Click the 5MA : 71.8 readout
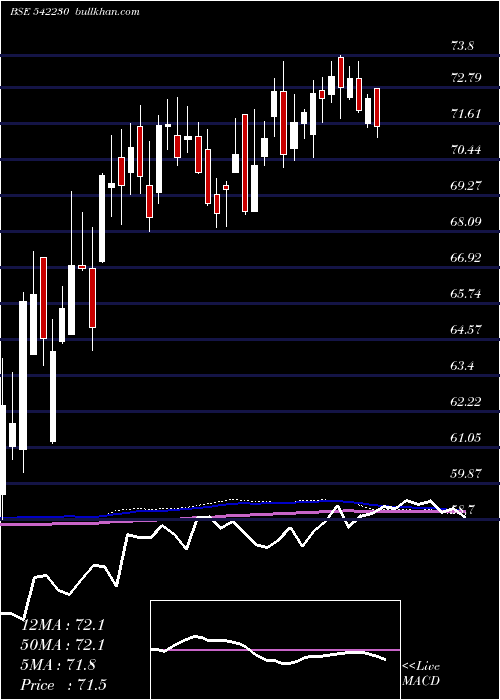The height and width of the screenshot is (700, 500). [58, 665]
